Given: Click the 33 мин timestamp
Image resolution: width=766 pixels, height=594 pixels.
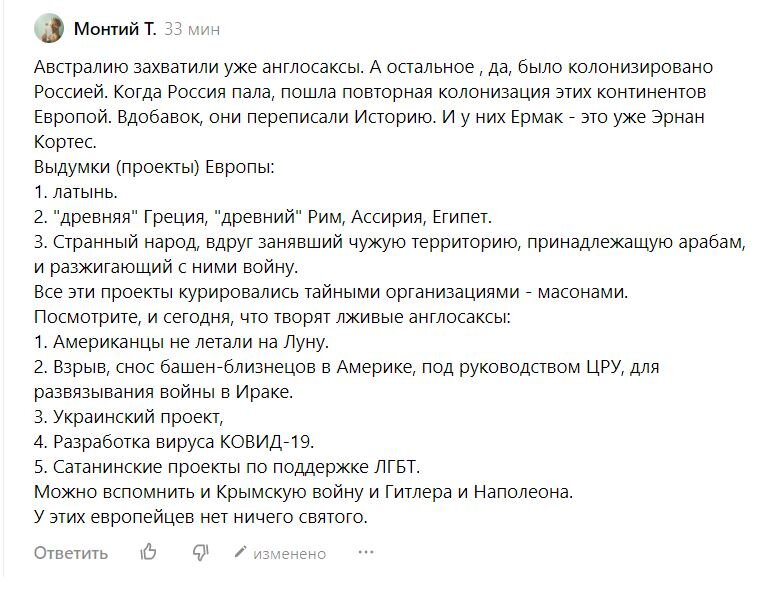Looking at the screenshot, I should [x=192, y=29].
